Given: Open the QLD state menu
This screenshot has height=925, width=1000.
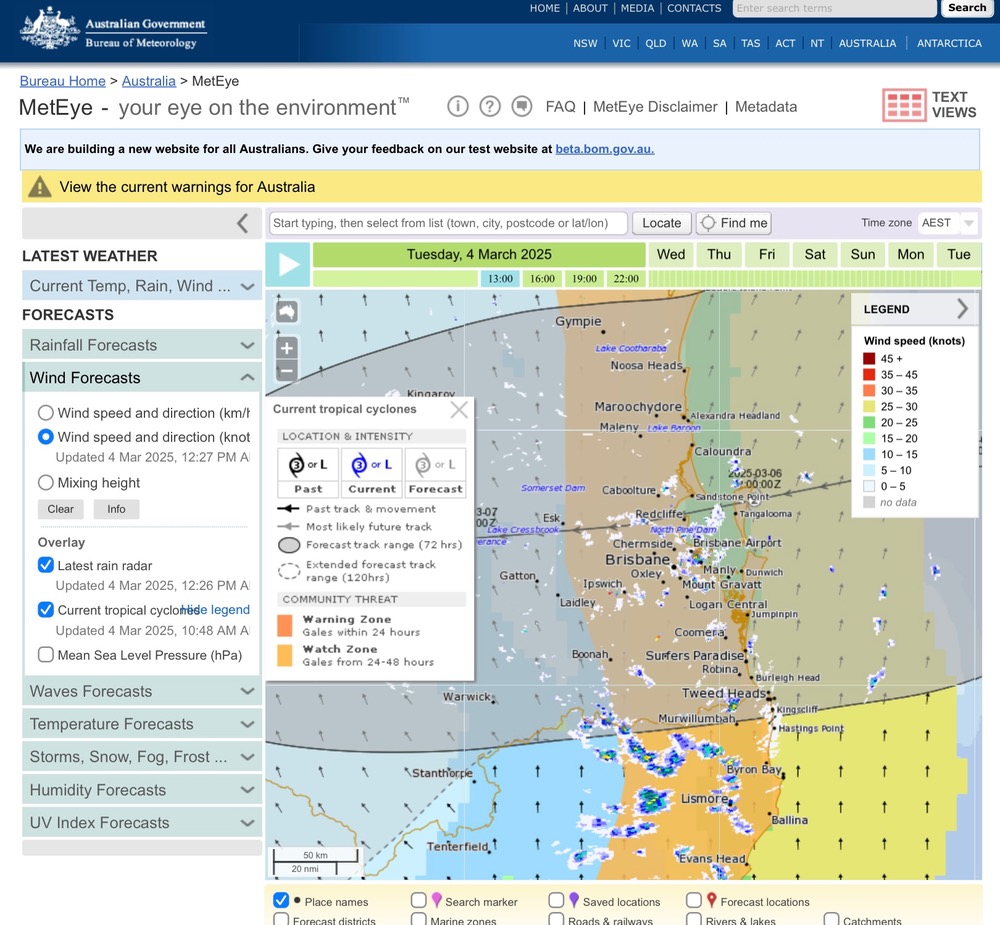Looking at the screenshot, I should (x=656, y=43).
